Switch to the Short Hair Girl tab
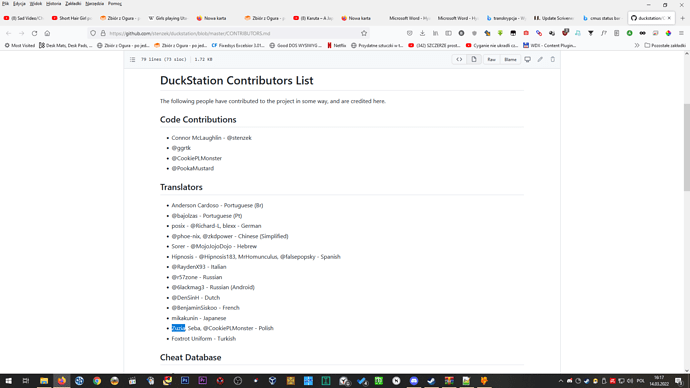Screen dimensions: 690x388 pyautogui.click(x=72, y=18)
